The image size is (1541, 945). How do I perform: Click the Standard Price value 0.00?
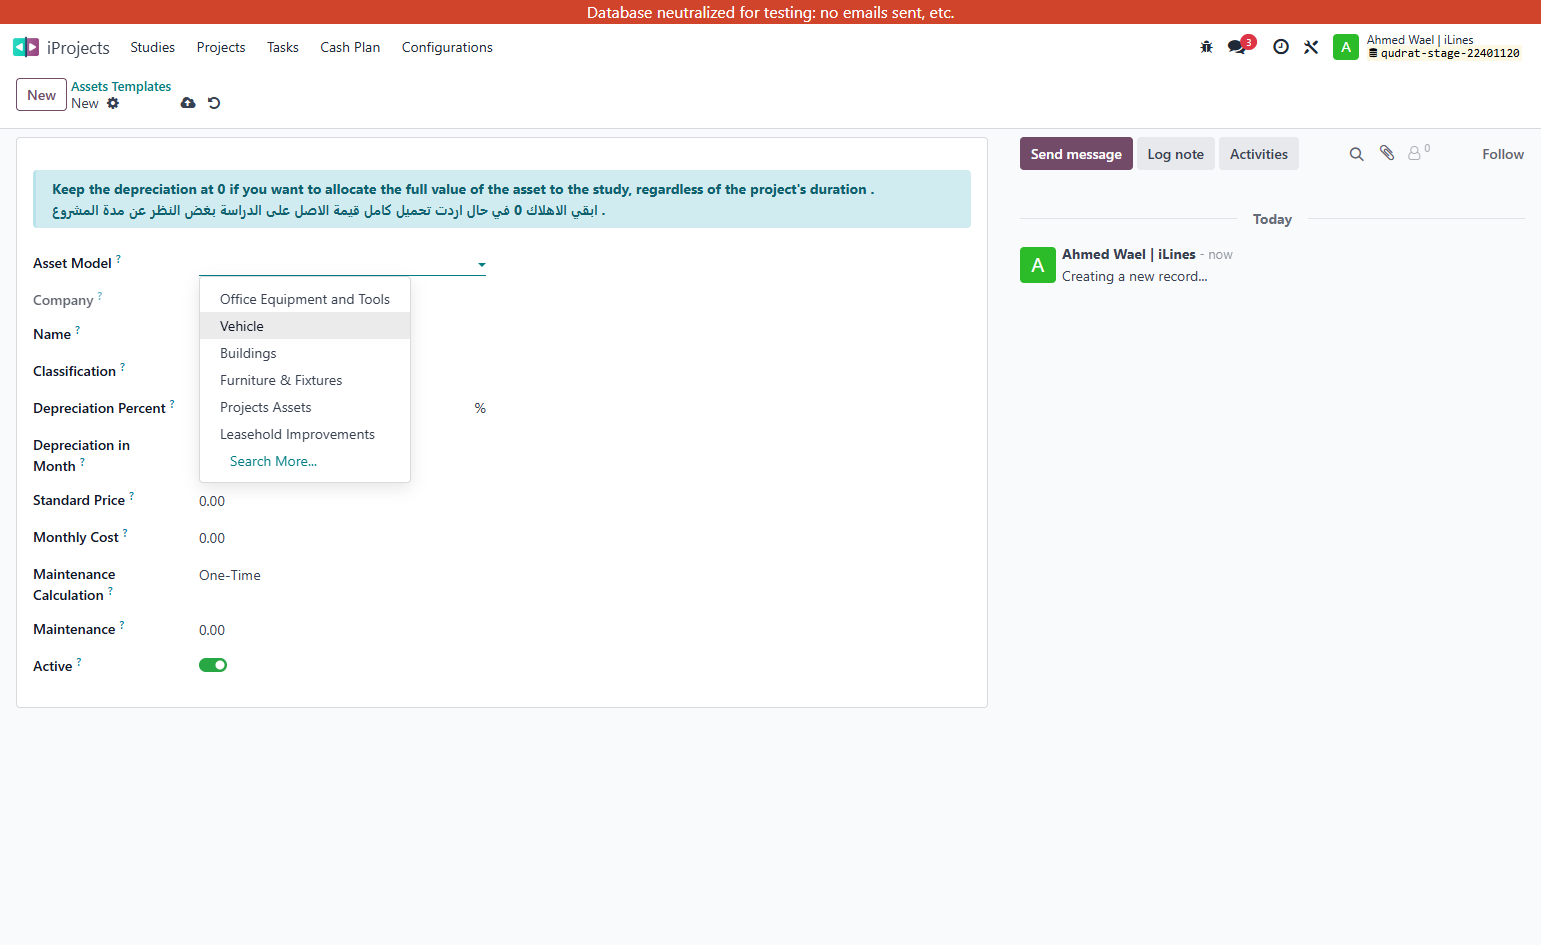[x=212, y=501]
